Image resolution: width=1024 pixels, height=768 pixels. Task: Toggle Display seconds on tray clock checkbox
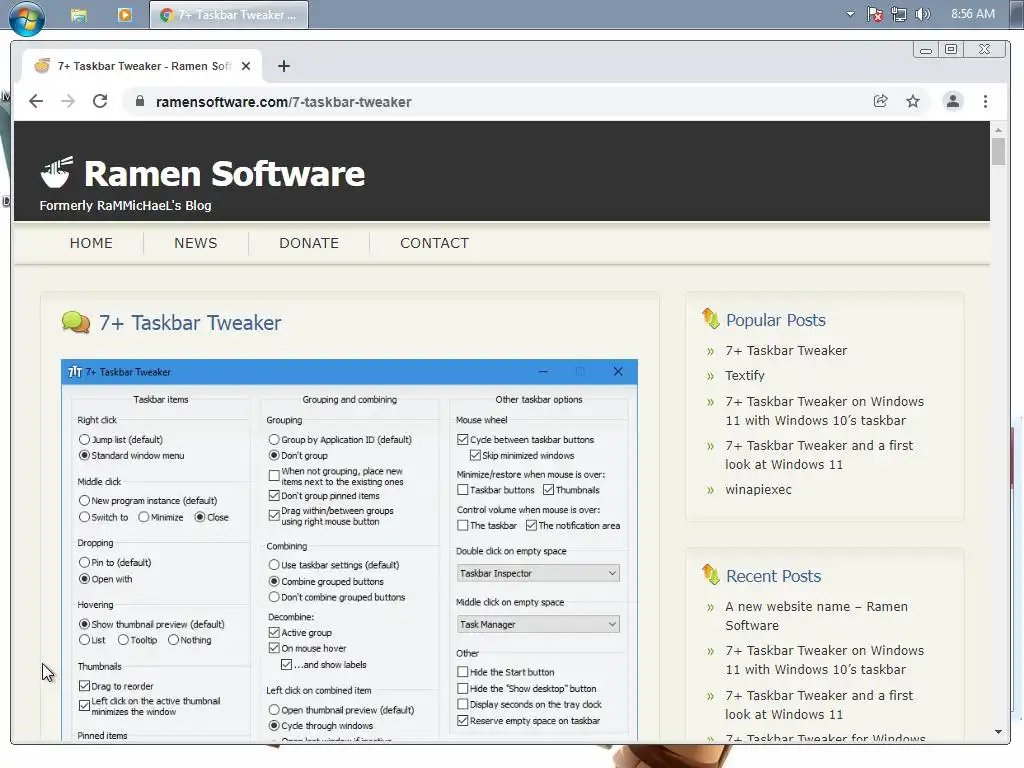tap(463, 704)
